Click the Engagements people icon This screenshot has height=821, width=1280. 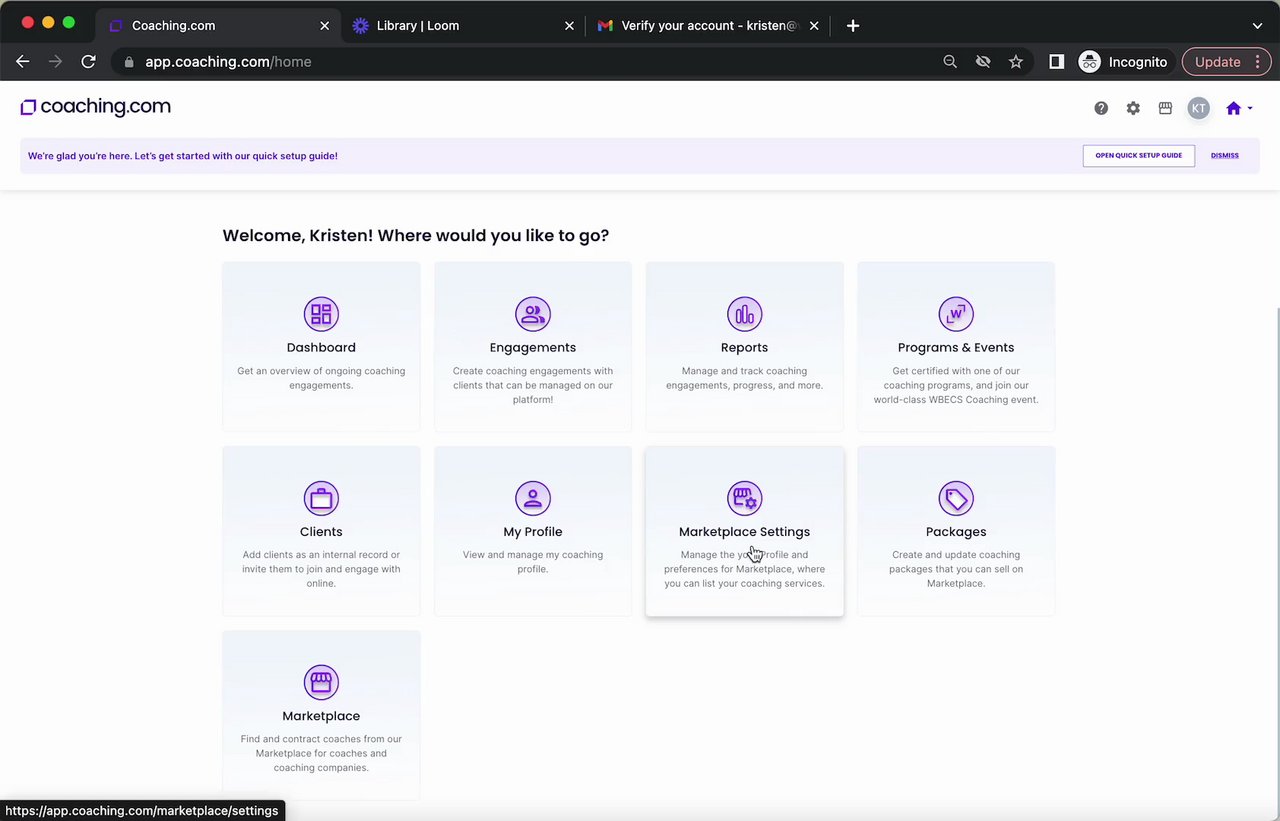tap(533, 314)
